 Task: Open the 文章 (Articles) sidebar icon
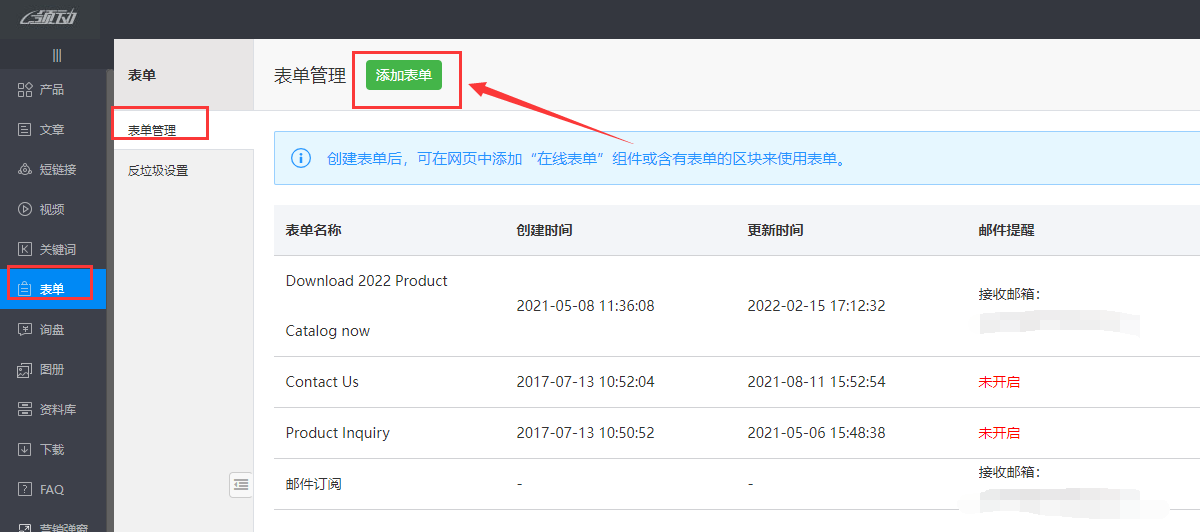[x=26, y=130]
